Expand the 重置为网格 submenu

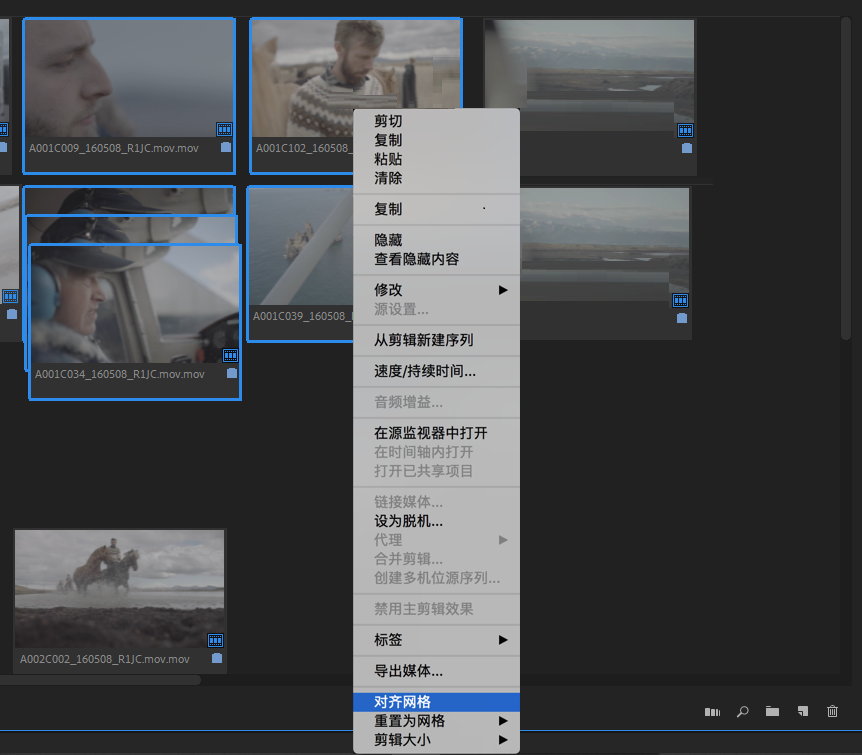pos(436,720)
